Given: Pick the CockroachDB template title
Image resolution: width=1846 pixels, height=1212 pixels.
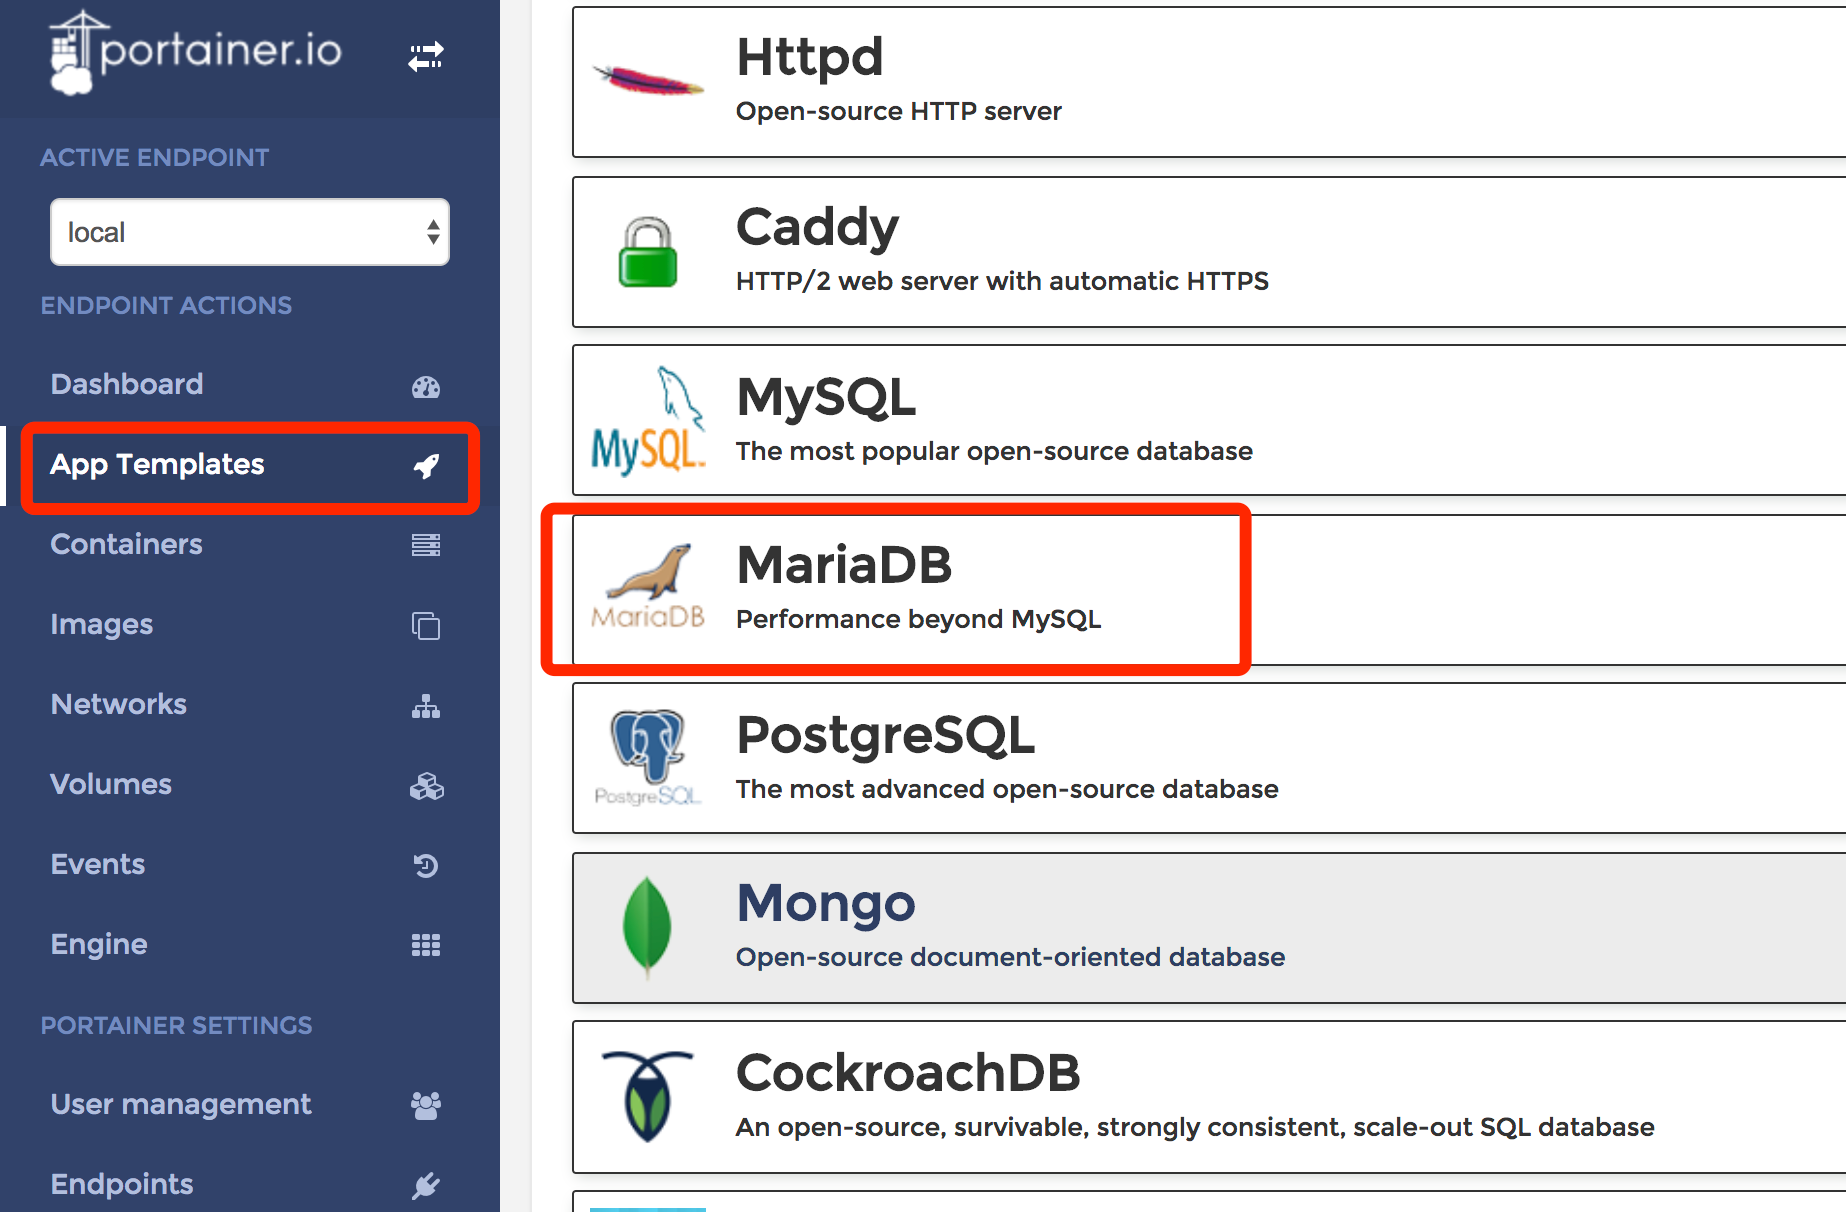Looking at the screenshot, I should point(908,1073).
